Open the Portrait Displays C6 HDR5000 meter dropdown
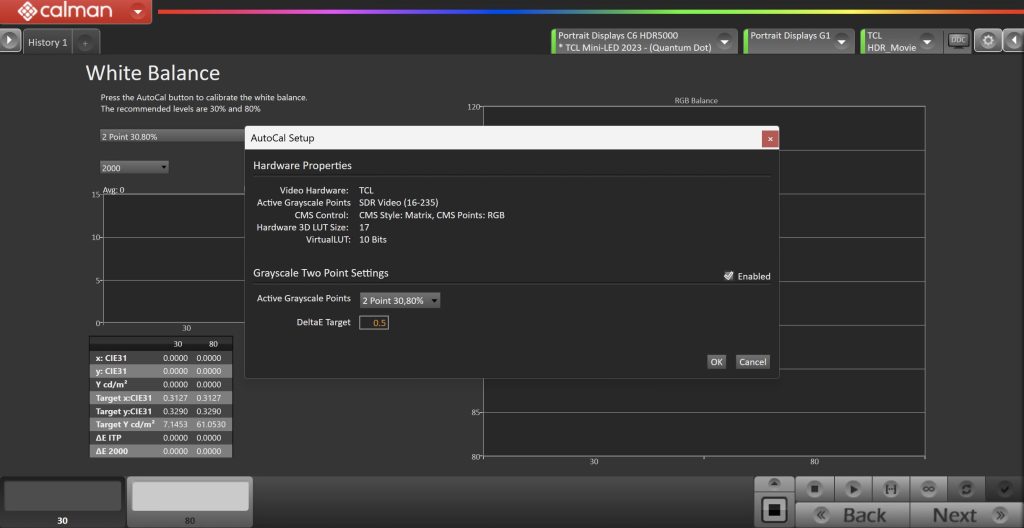1024x528 pixels. [724, 42]
